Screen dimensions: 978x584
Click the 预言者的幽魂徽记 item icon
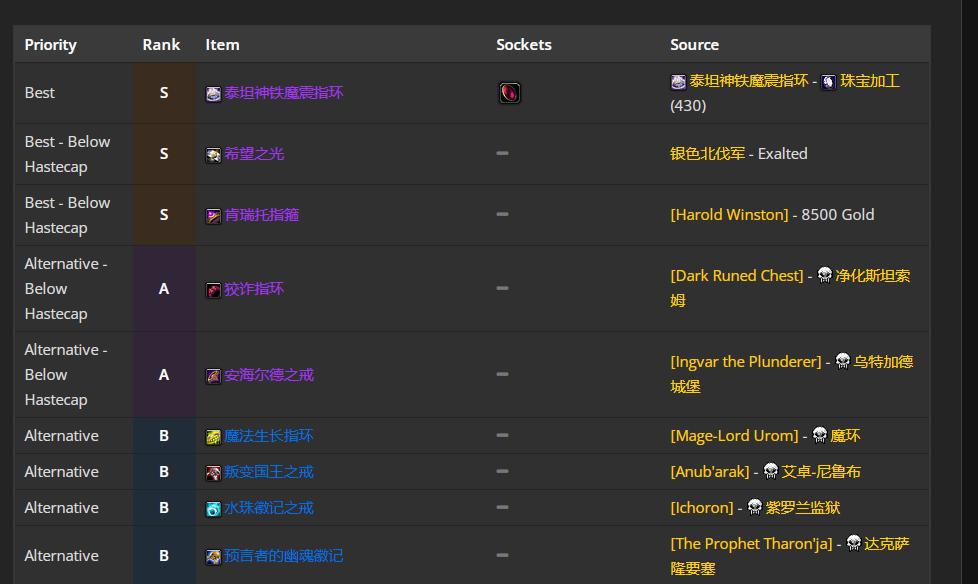pos(213,556)
